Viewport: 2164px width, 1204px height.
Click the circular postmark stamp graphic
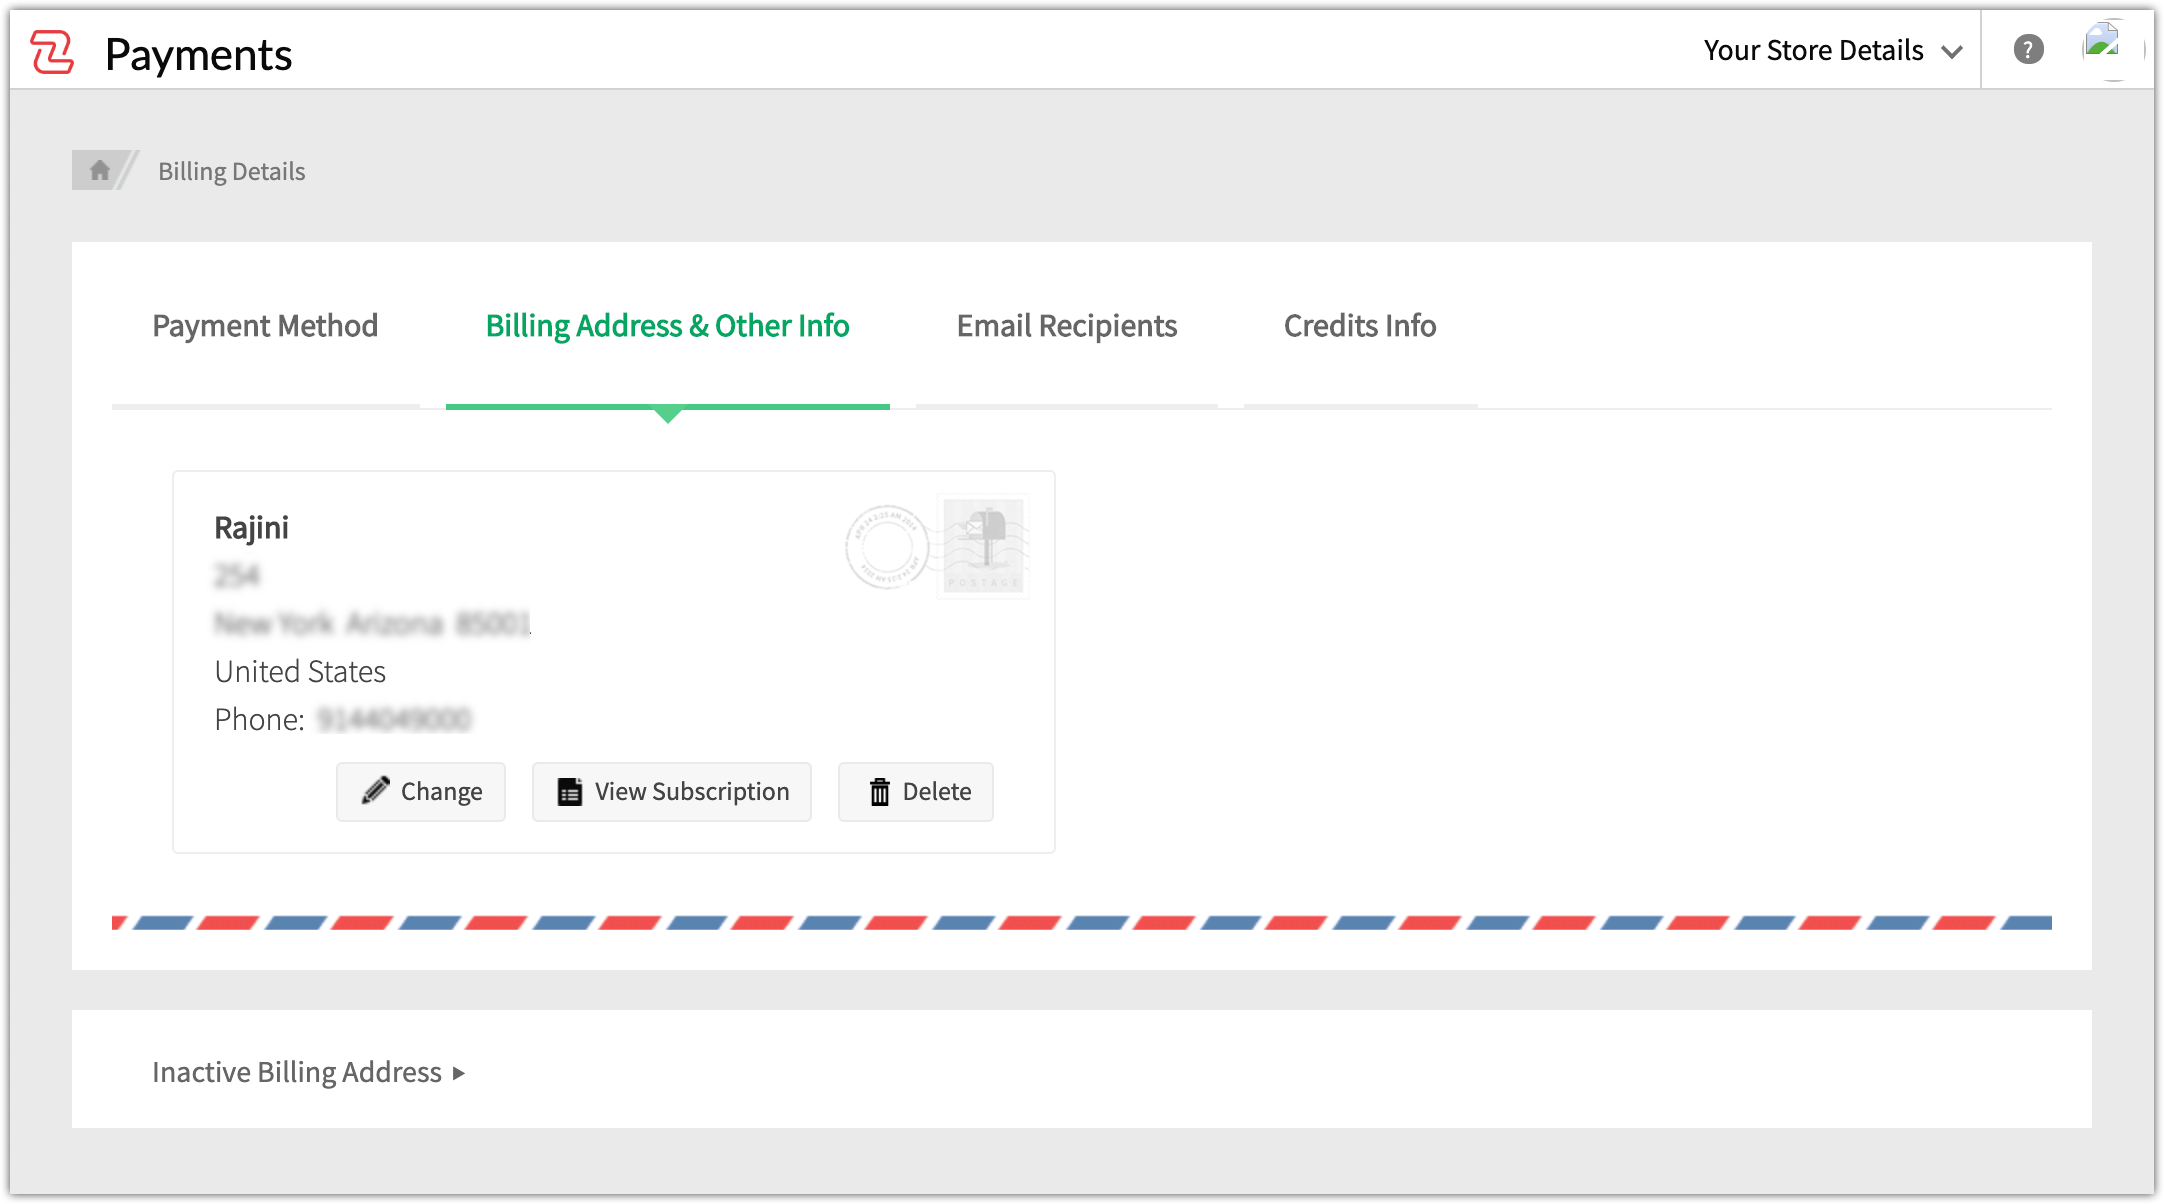887,547
